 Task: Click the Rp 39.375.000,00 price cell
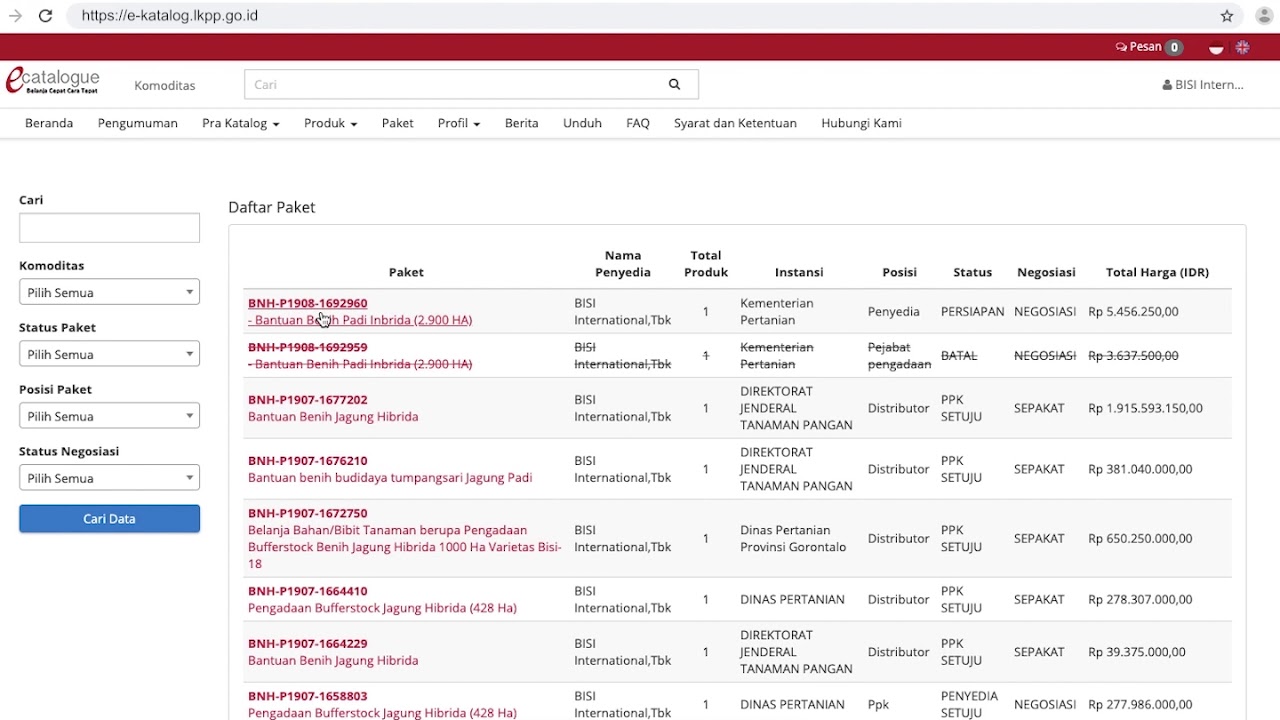1137,652
